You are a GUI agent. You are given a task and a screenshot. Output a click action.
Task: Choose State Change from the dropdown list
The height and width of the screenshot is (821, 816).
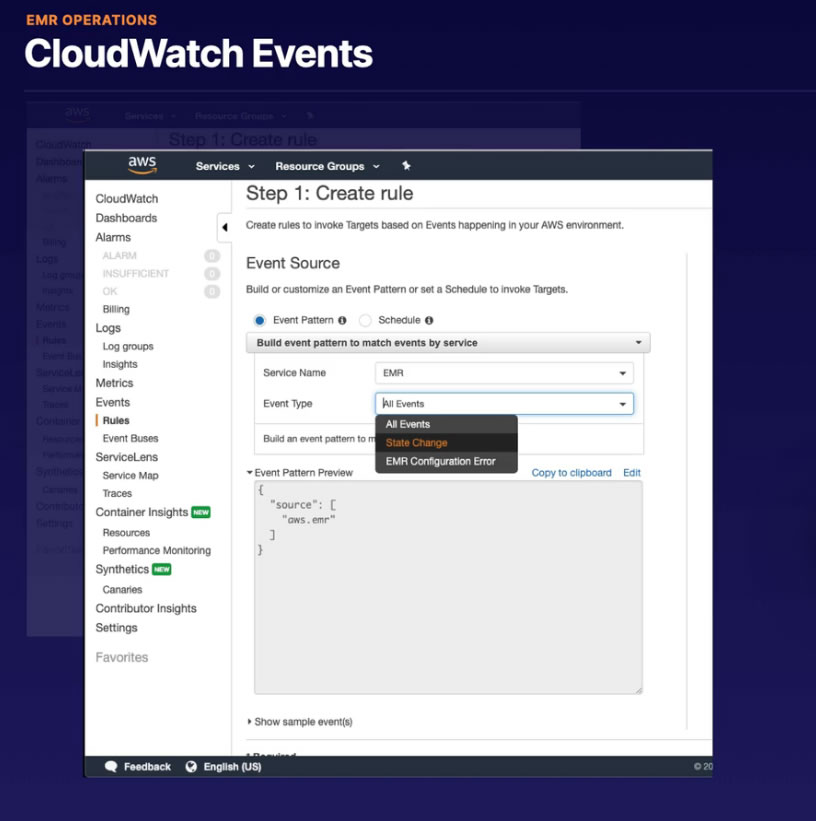point(446,442)
